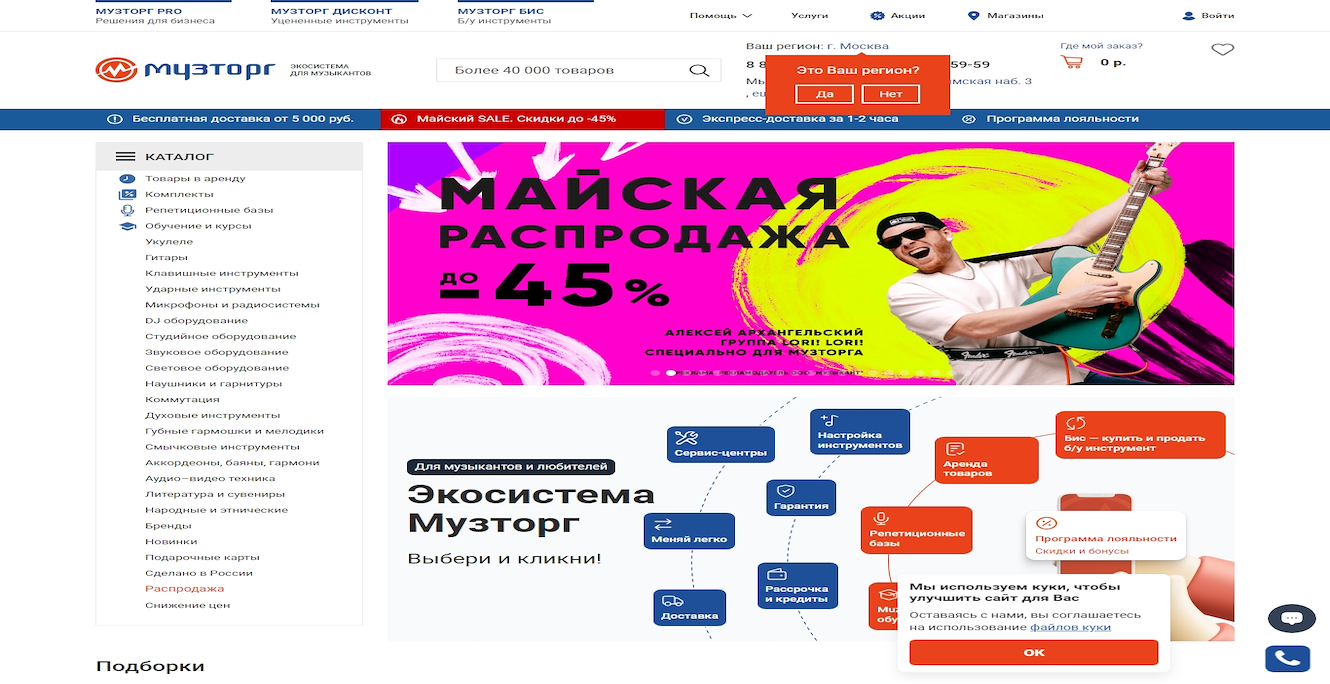Open the Снижение цен category

click(x=187, y=605)
